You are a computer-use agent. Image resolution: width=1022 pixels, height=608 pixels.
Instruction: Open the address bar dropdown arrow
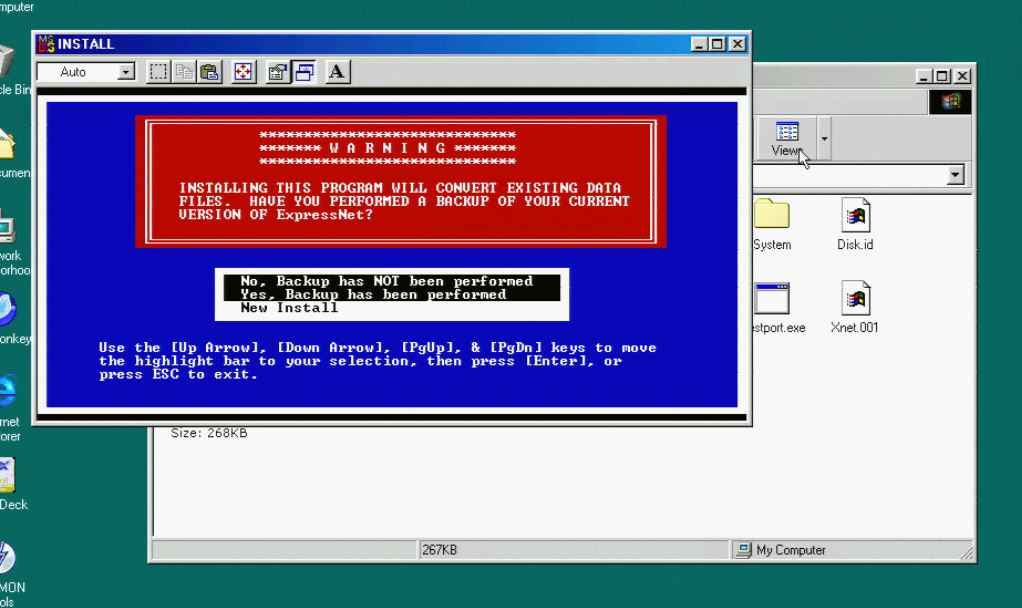pos(956,175)
